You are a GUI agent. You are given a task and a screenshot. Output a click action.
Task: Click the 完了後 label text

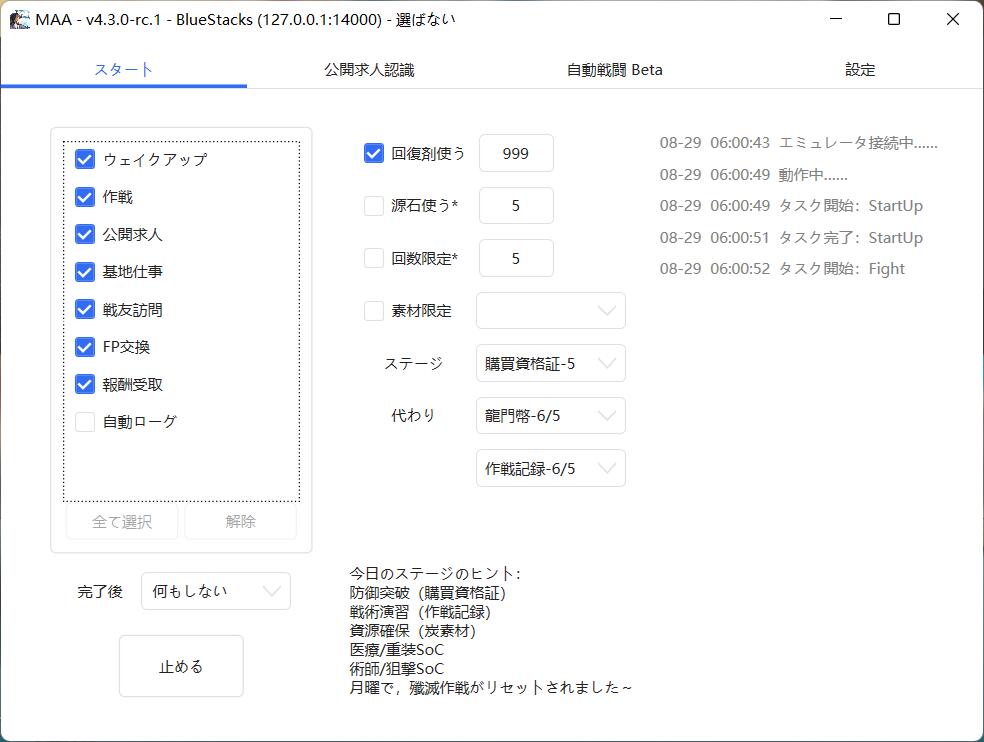pos(100,591)
